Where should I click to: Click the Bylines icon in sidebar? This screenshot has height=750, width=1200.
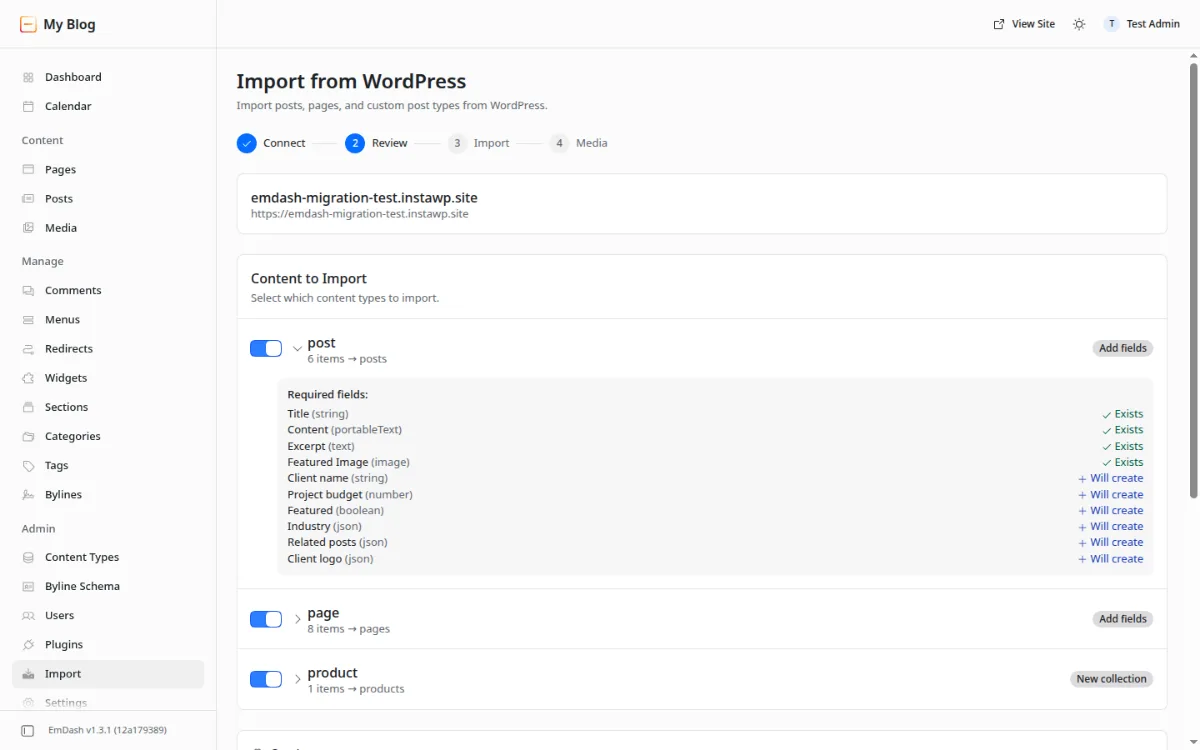point(28,494)
